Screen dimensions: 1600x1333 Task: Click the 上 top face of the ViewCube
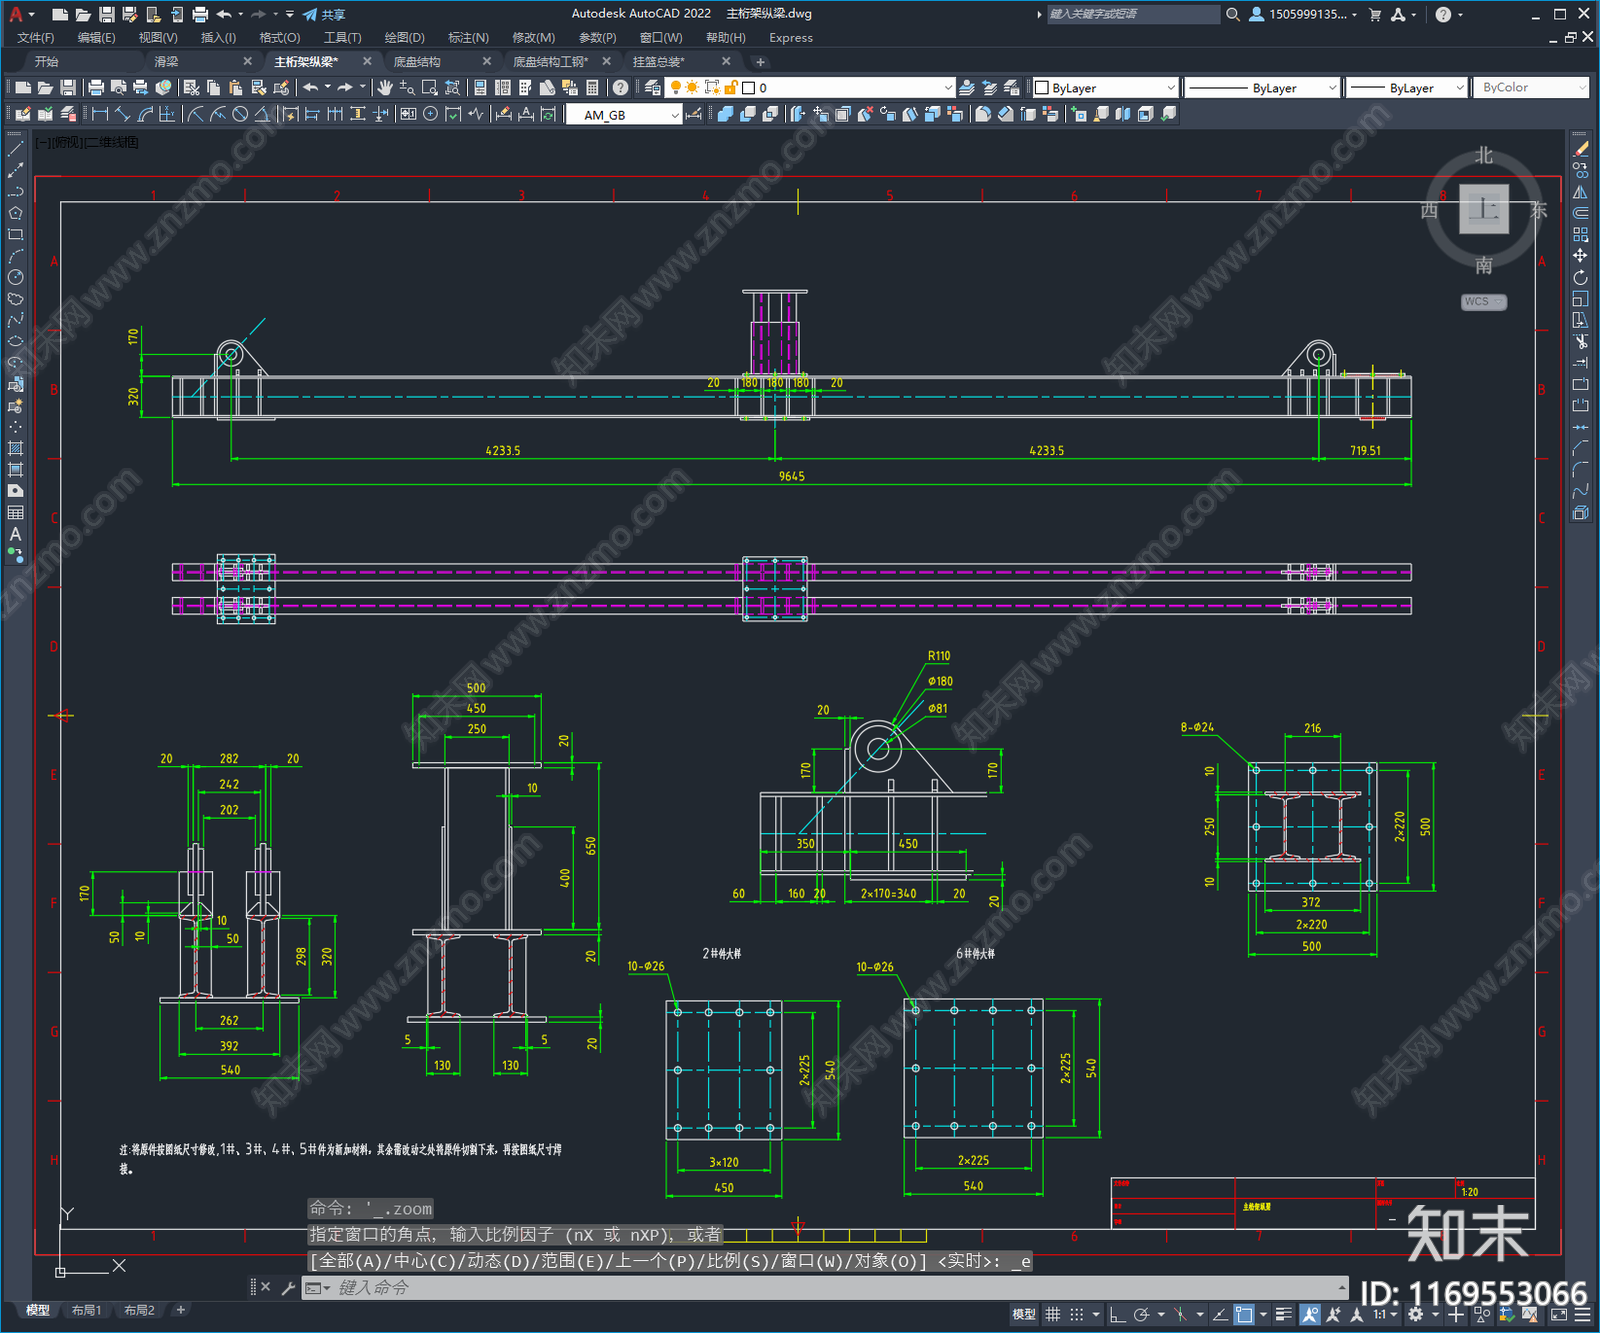point(1484,209)
